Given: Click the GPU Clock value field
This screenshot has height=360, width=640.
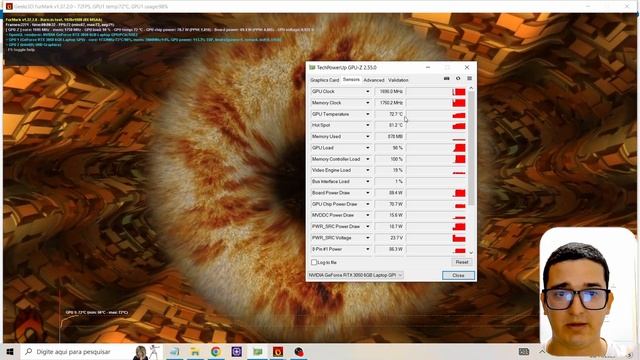Looking at the screenshot, I should [390, 91].
